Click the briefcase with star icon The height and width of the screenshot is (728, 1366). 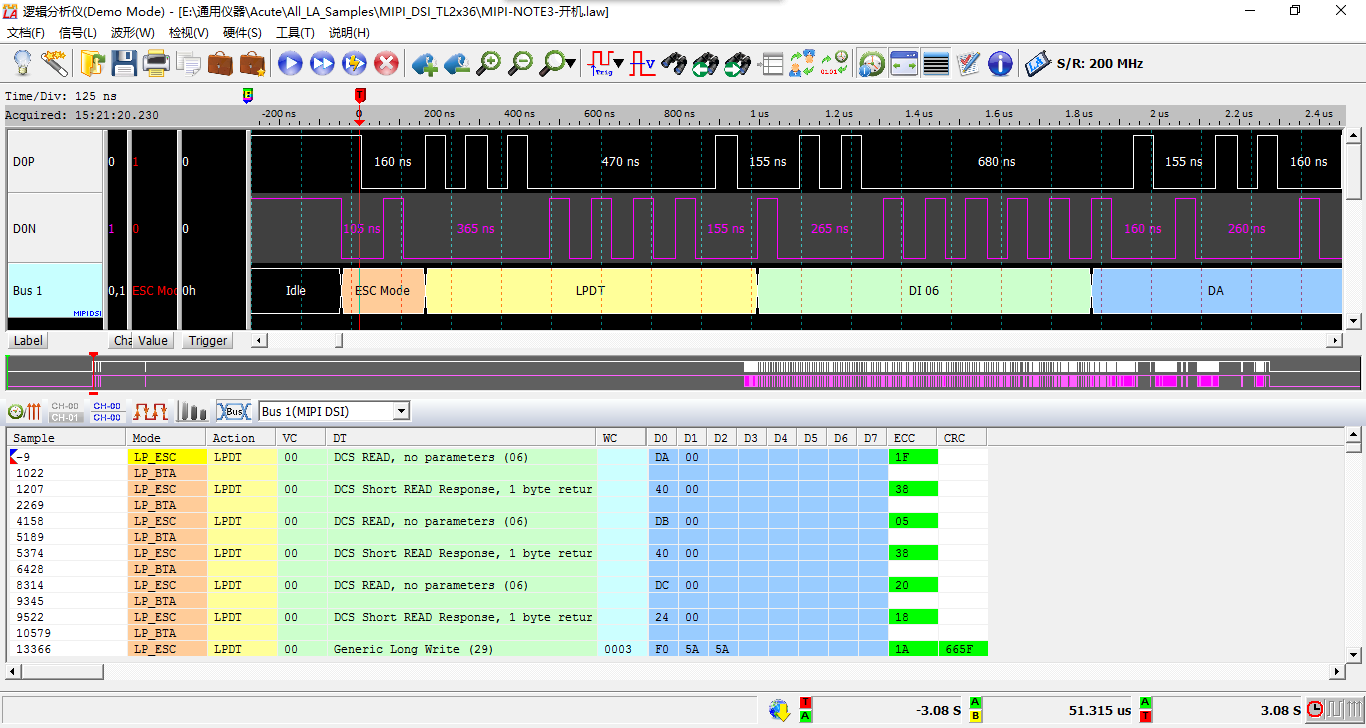pos(253,64)
